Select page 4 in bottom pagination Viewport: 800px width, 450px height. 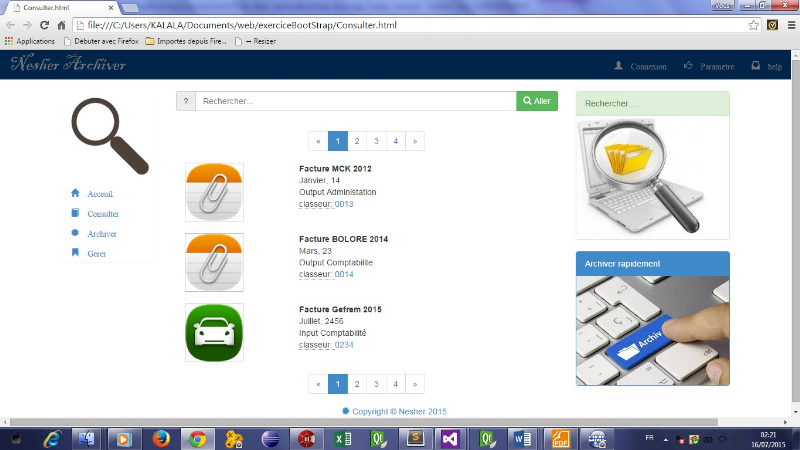pos(396,384)
